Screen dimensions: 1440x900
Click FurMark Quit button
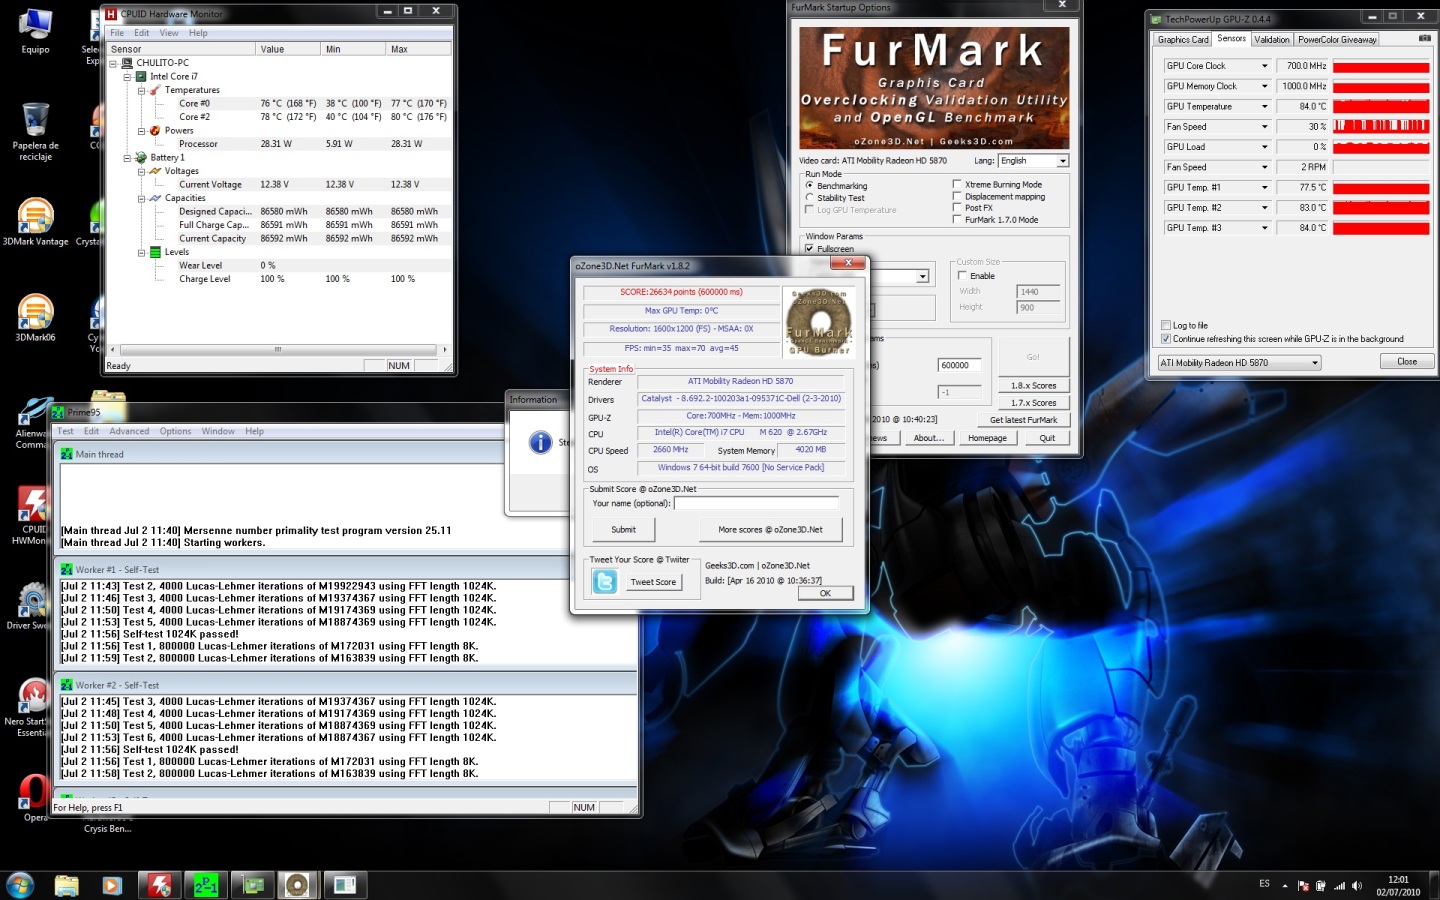coord(1047,438)
